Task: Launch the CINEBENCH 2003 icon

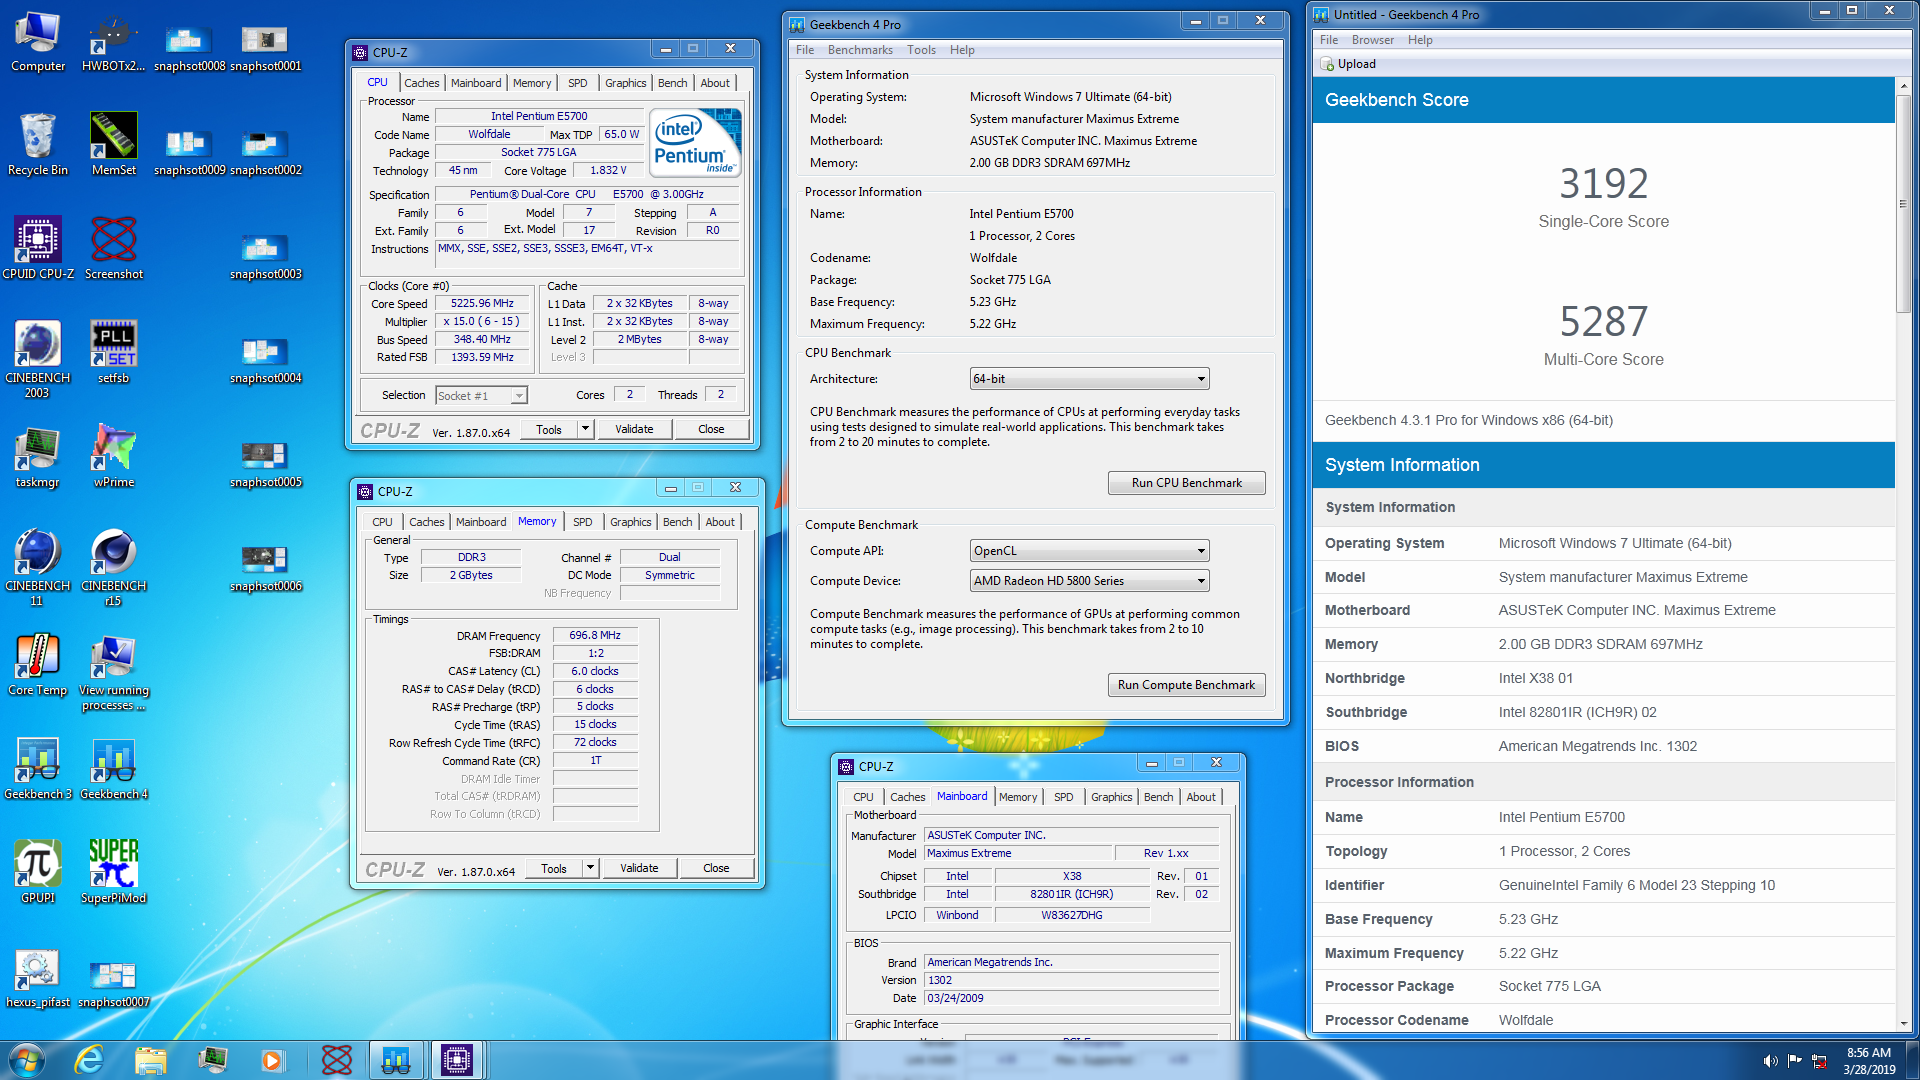Action: click(38, 359)
